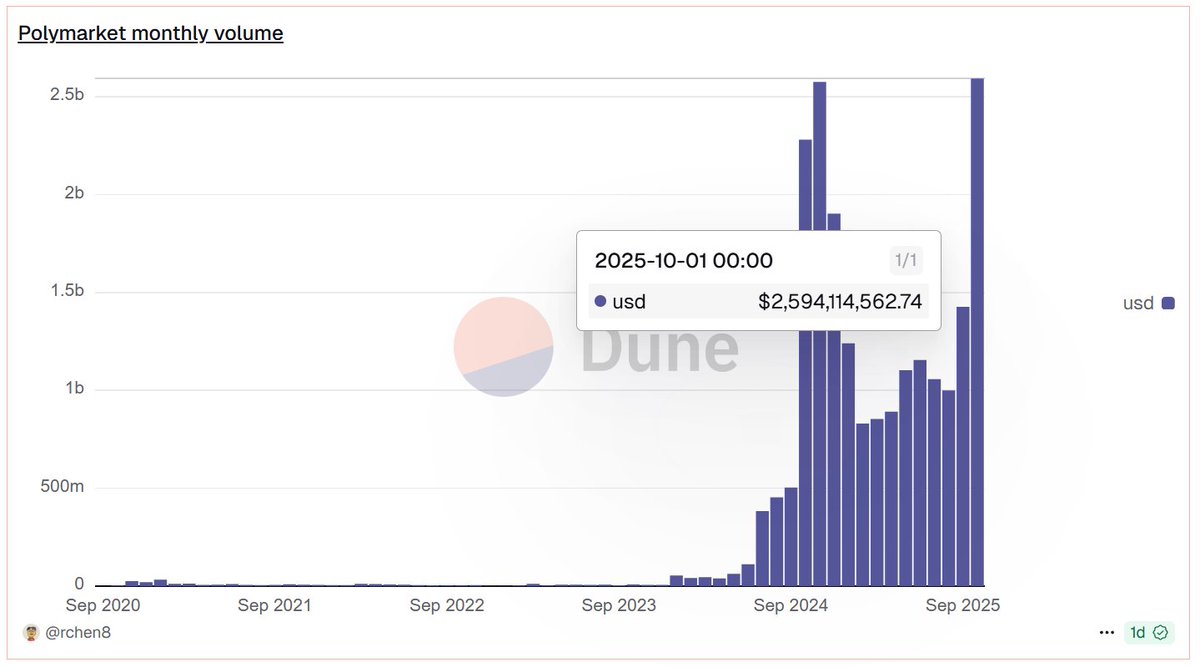Click the 500m y-axis label
The width and height of the screenshot is (1200, 667).
click(x=61, y=486)
